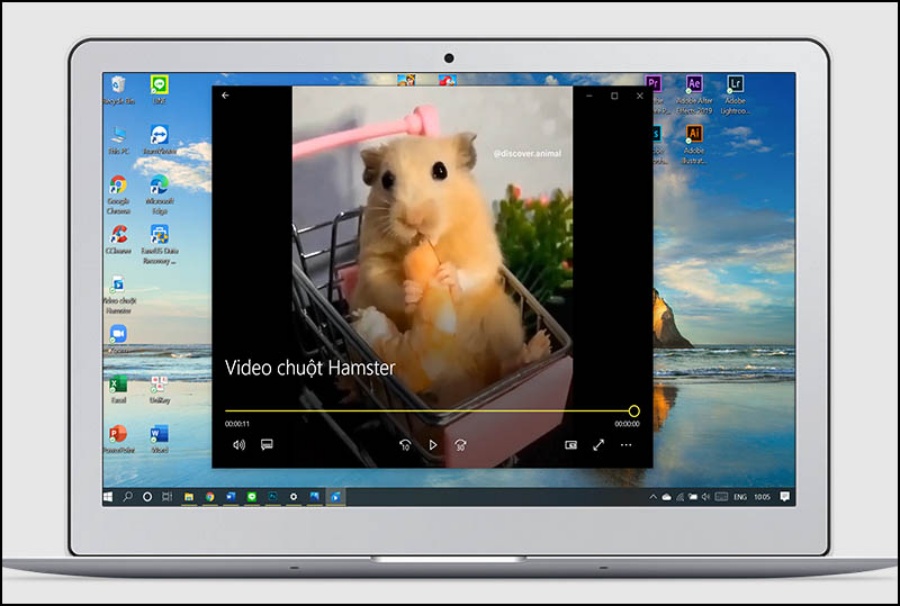Open the Windows Start menu
This screenshot has width=900, height=606.
(x=109, y=496)
